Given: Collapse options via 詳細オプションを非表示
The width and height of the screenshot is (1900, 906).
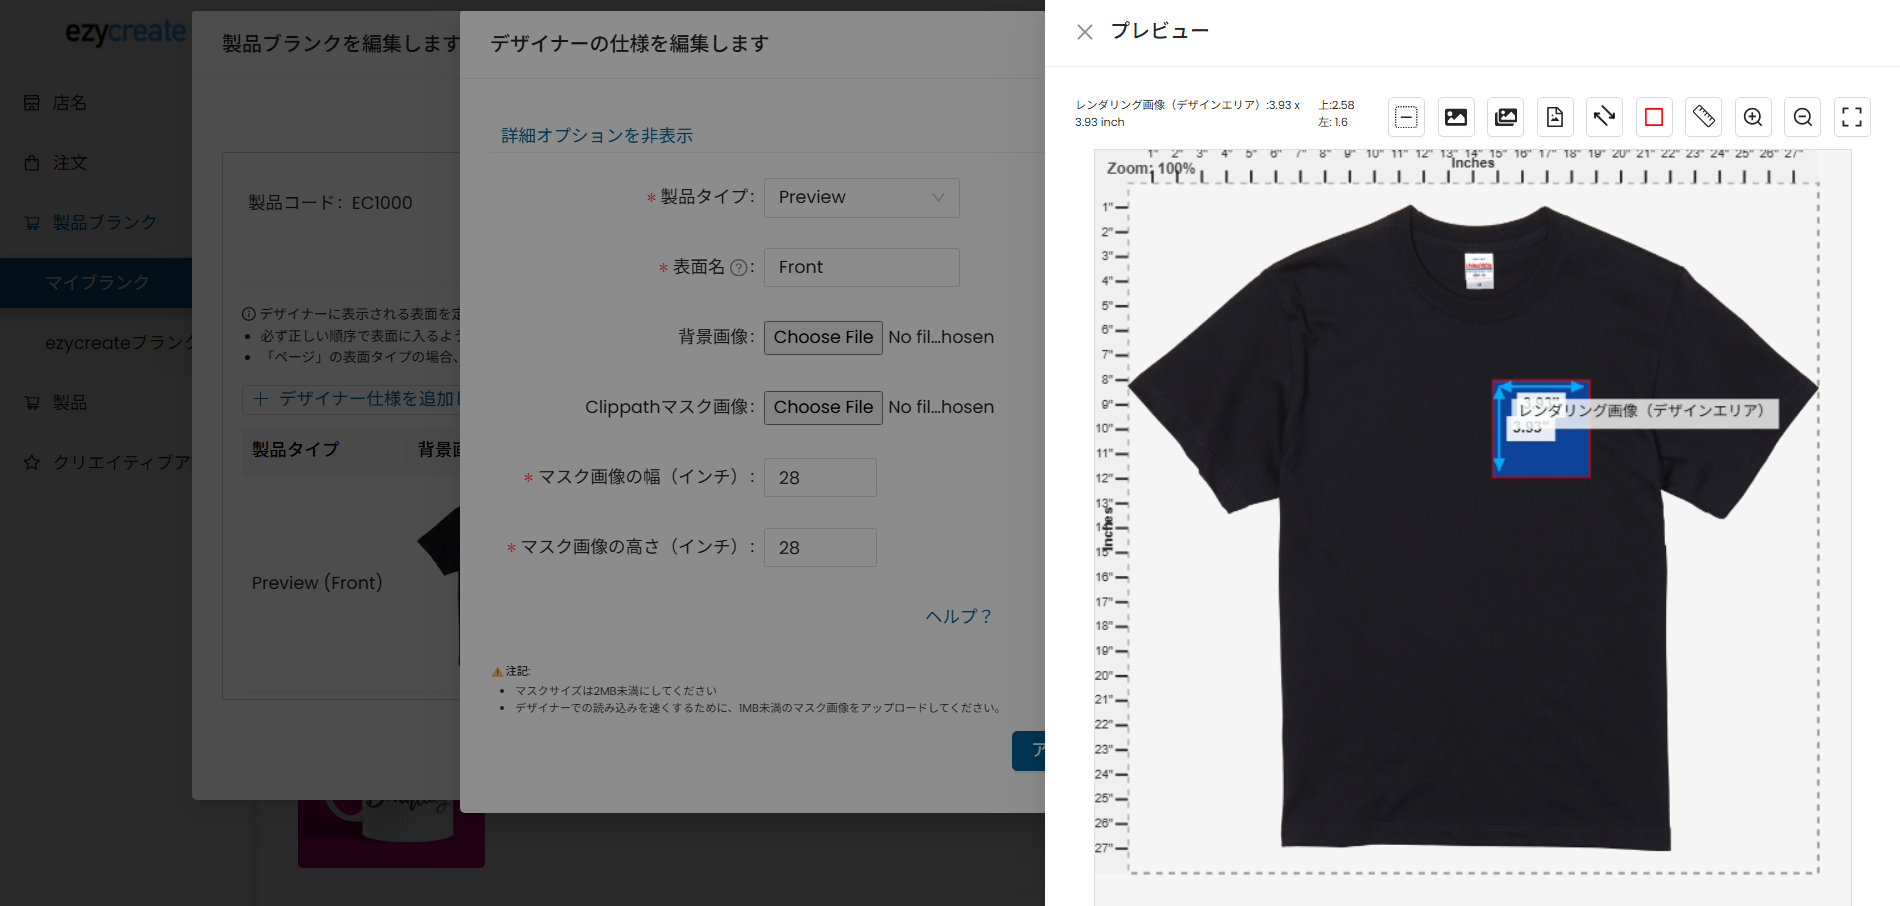Looking at the screenshot, I should tap(597, 135).
